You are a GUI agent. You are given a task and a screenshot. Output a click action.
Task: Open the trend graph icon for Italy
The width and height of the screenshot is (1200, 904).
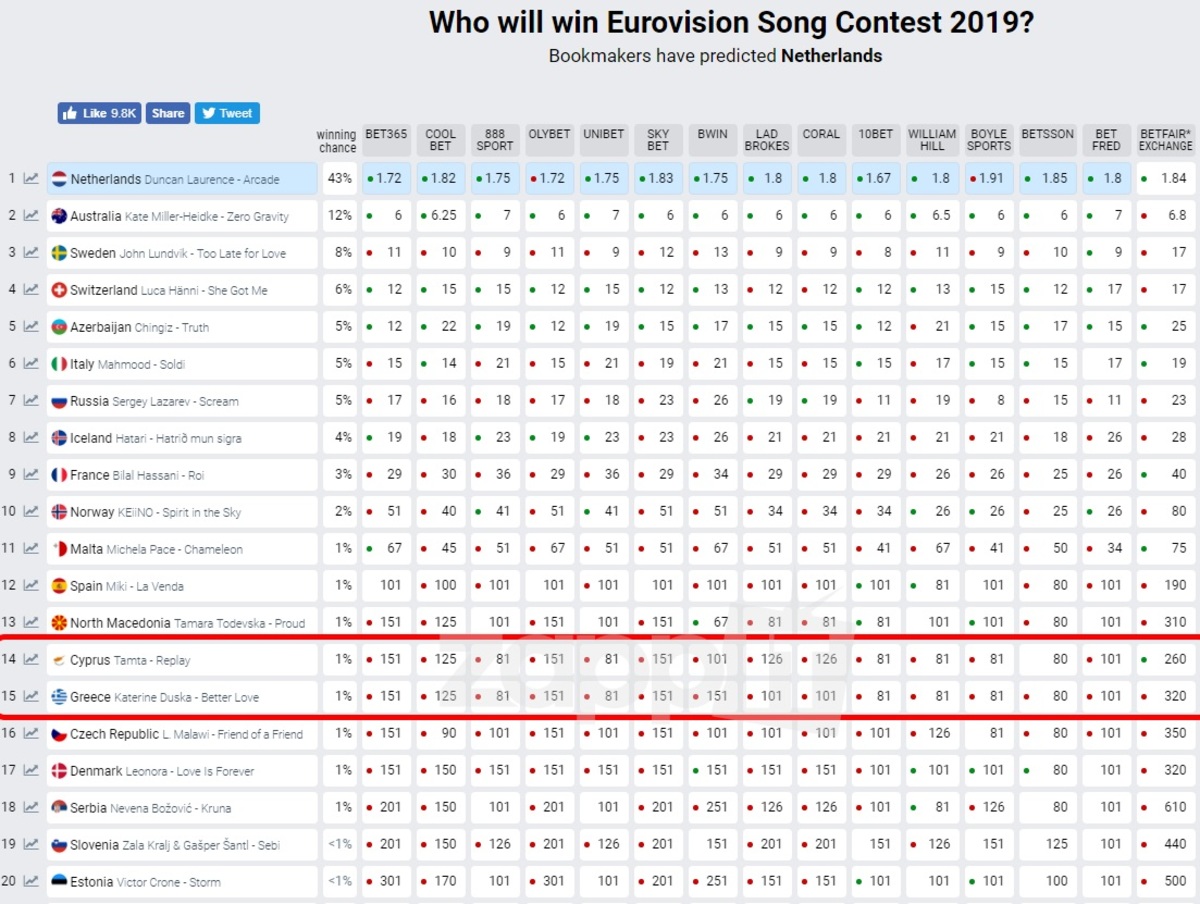[31, 364]
